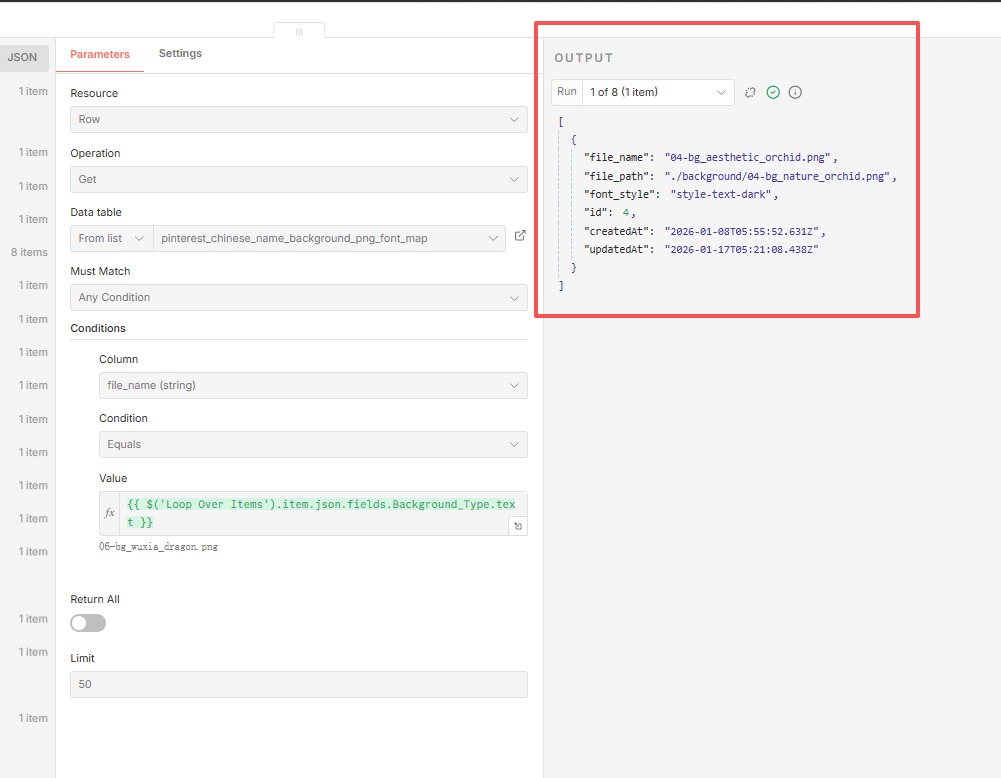Click the green success checkmark icon
The width and height of the screenshot is (1001, 778).
click(773, 92)
